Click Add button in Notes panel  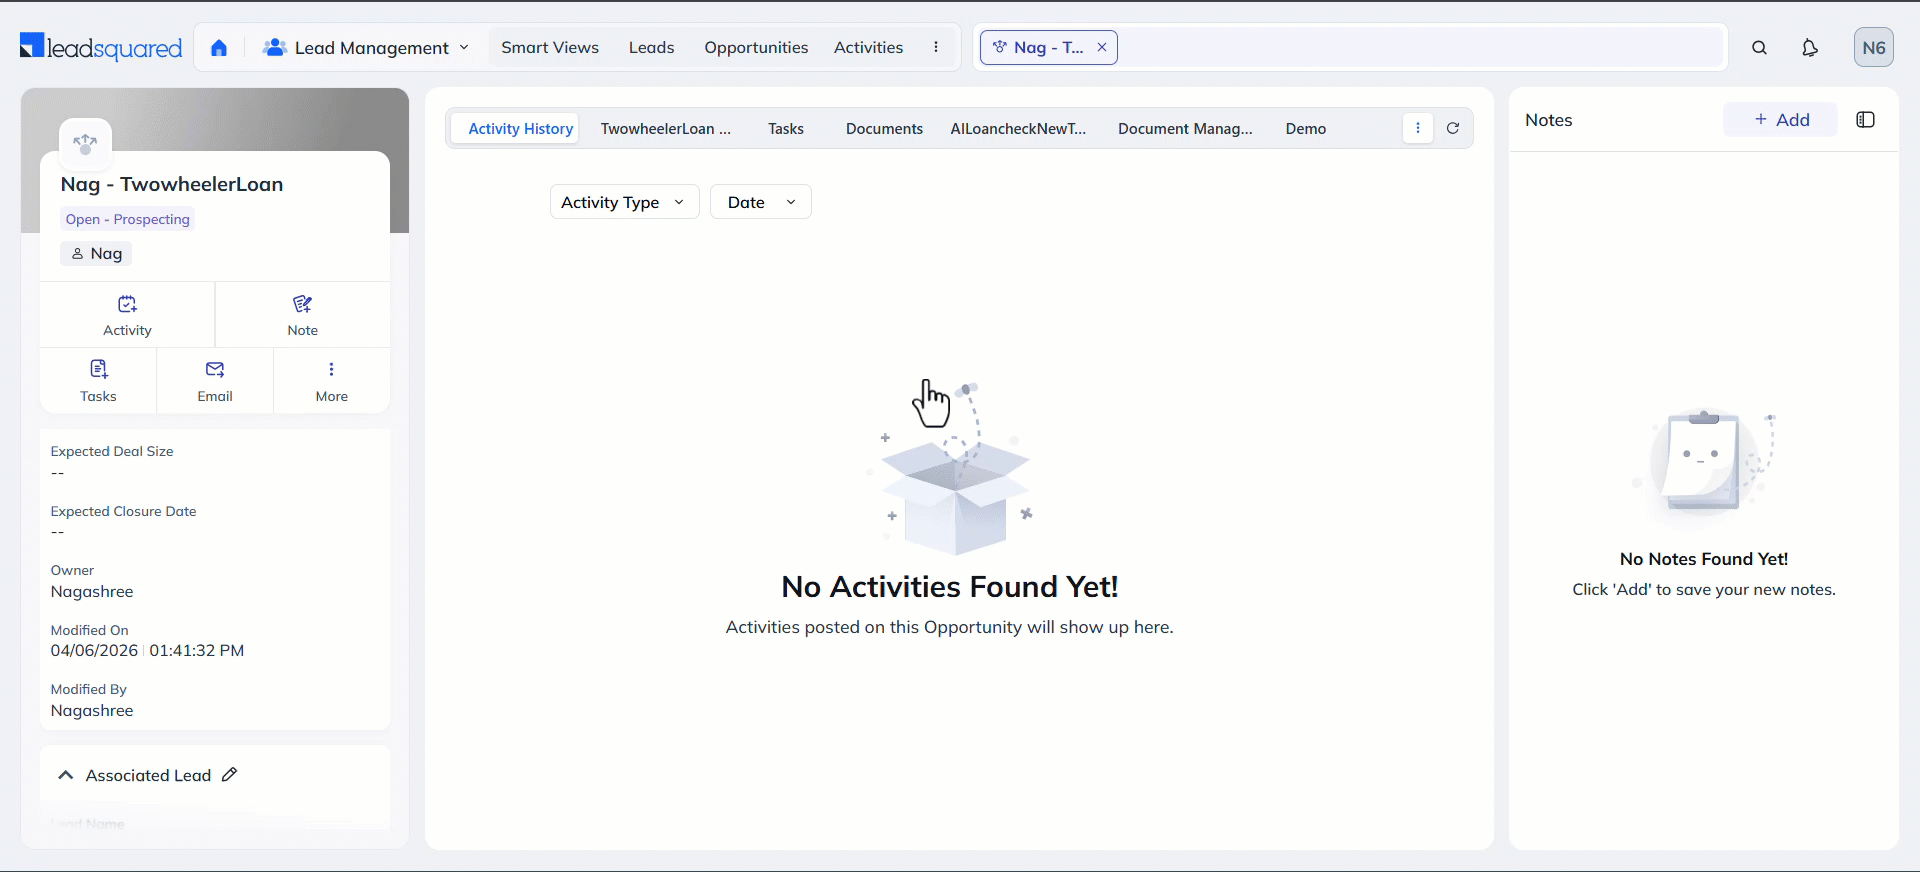1780,120
